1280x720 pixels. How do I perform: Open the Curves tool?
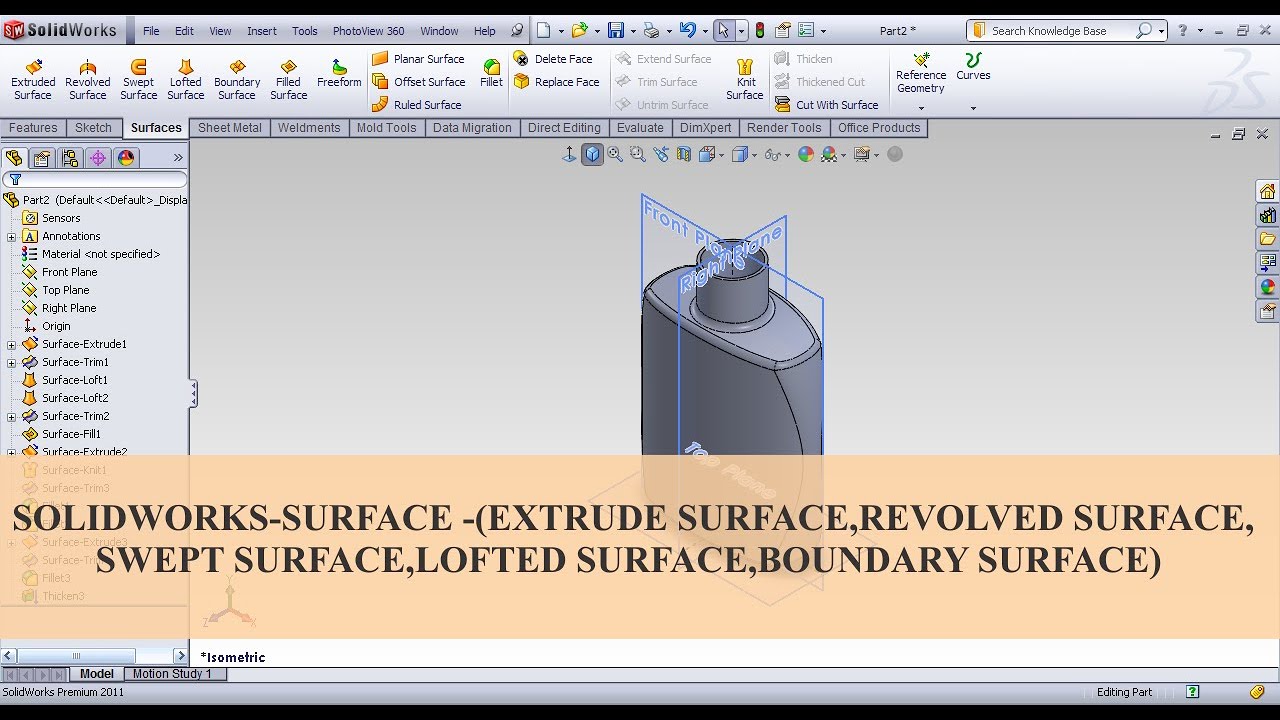973,67
